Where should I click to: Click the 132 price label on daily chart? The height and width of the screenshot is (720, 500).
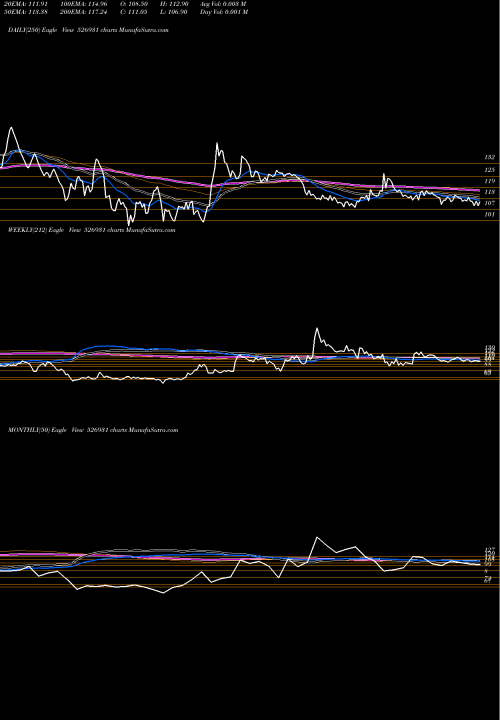click(x=490, y=157)
